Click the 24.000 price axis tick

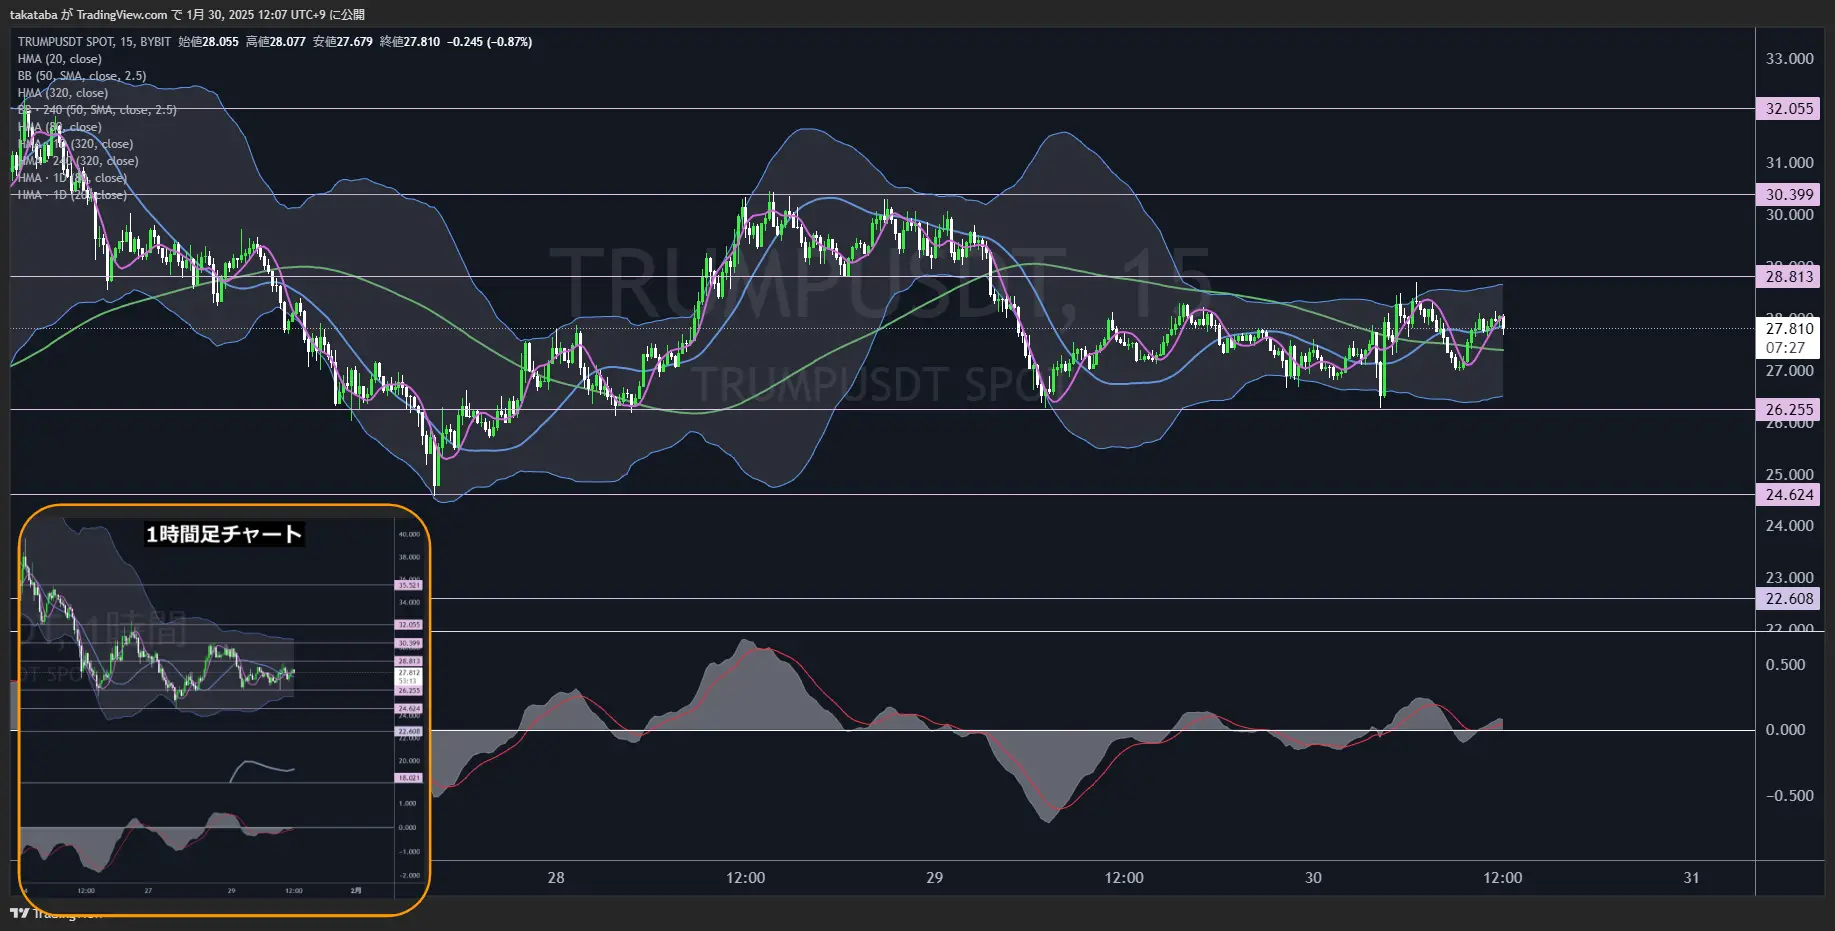coord(1789,526)
